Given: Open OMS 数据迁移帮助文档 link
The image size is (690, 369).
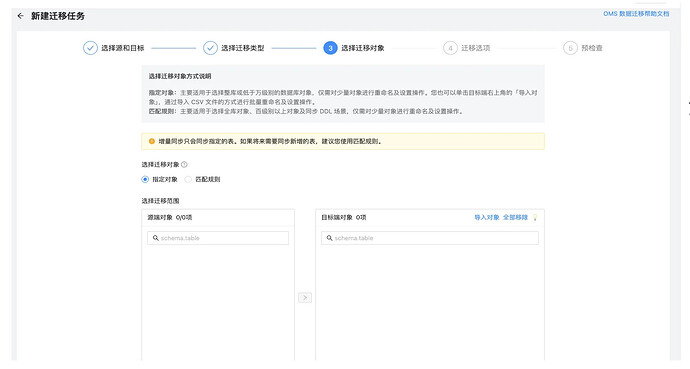Looking at the screenshot, I should pyautogui.click(x=636, y=14).
